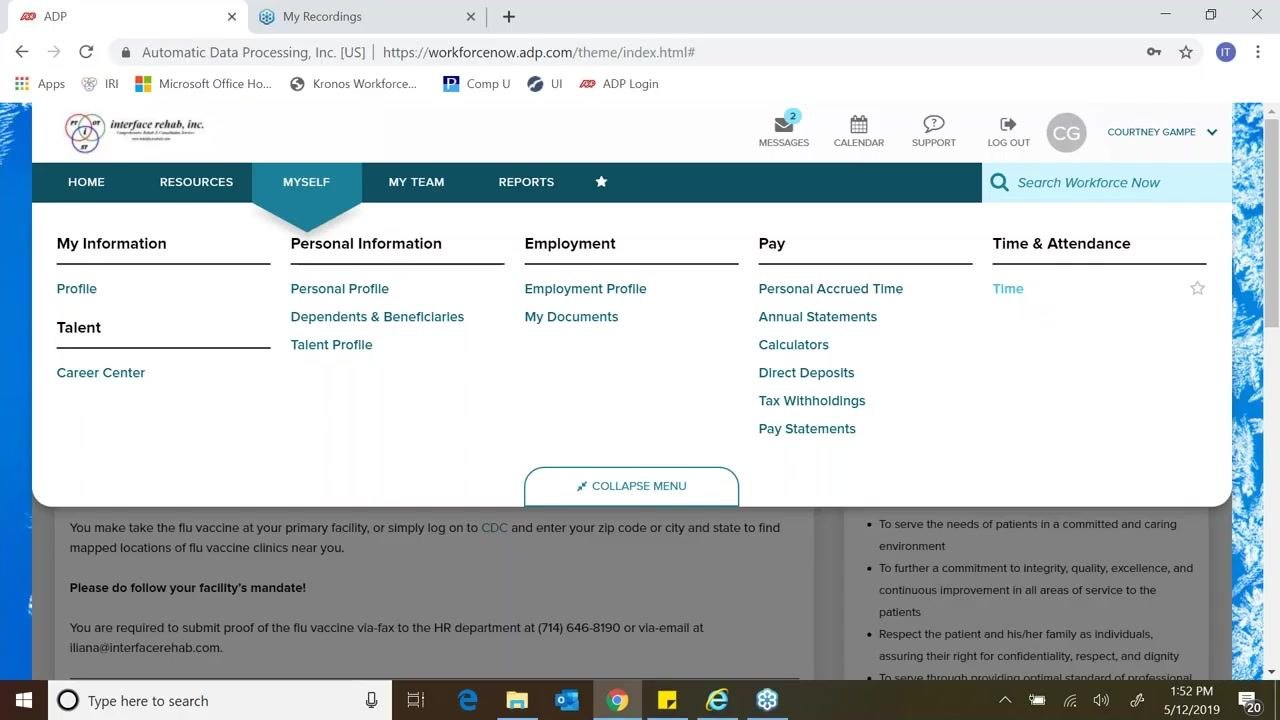Viewport: 1280px width, 720px height.
Task: Open the Pay Statements link
Action: pos(807,428)
